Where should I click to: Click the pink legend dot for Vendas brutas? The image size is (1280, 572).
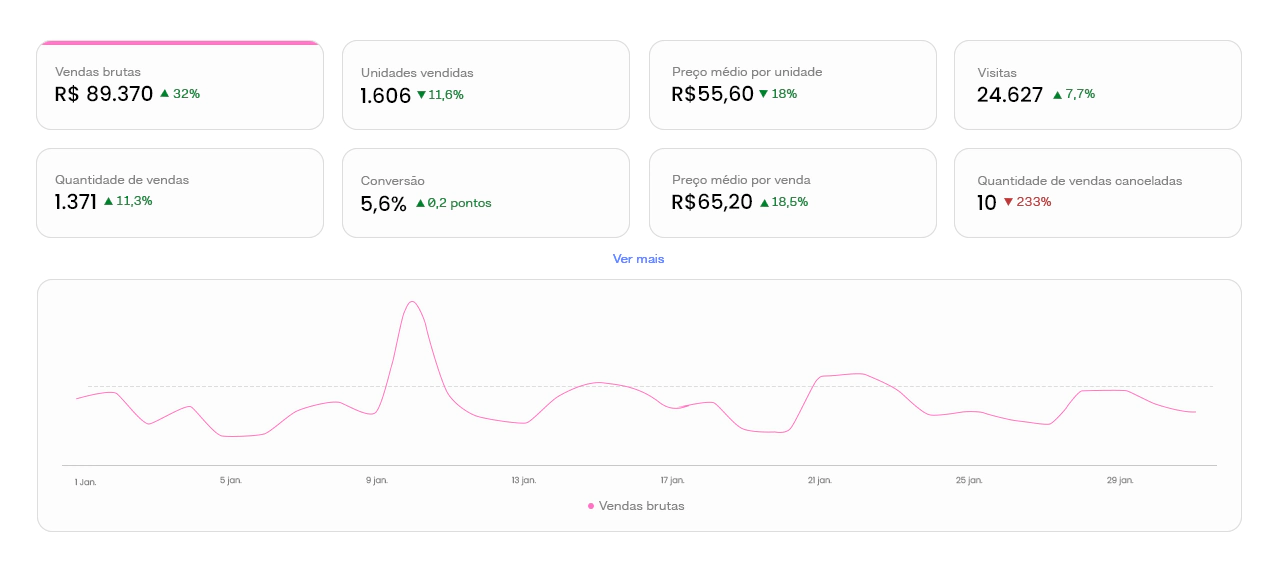coord(591,506)
